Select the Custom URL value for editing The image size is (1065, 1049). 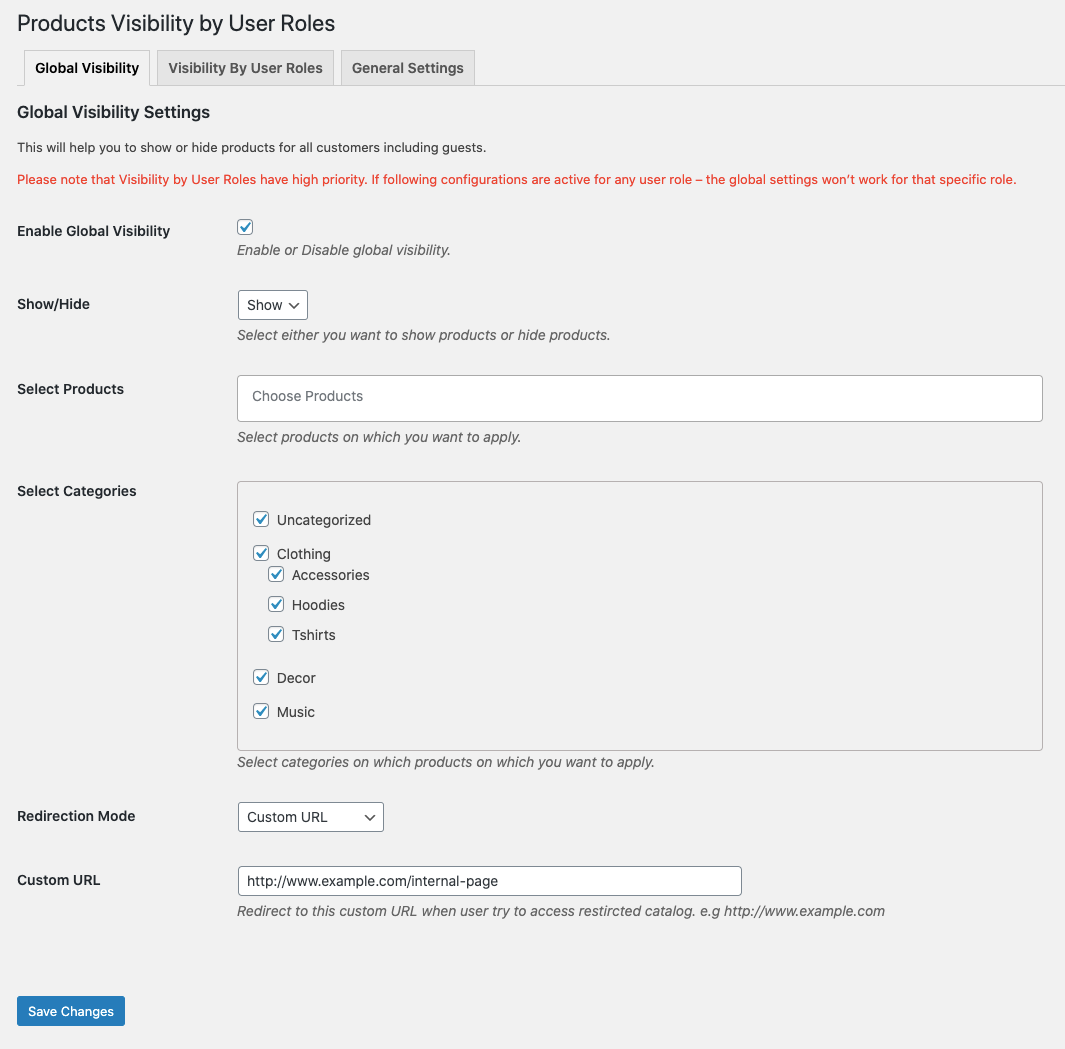tap(489, 881)
